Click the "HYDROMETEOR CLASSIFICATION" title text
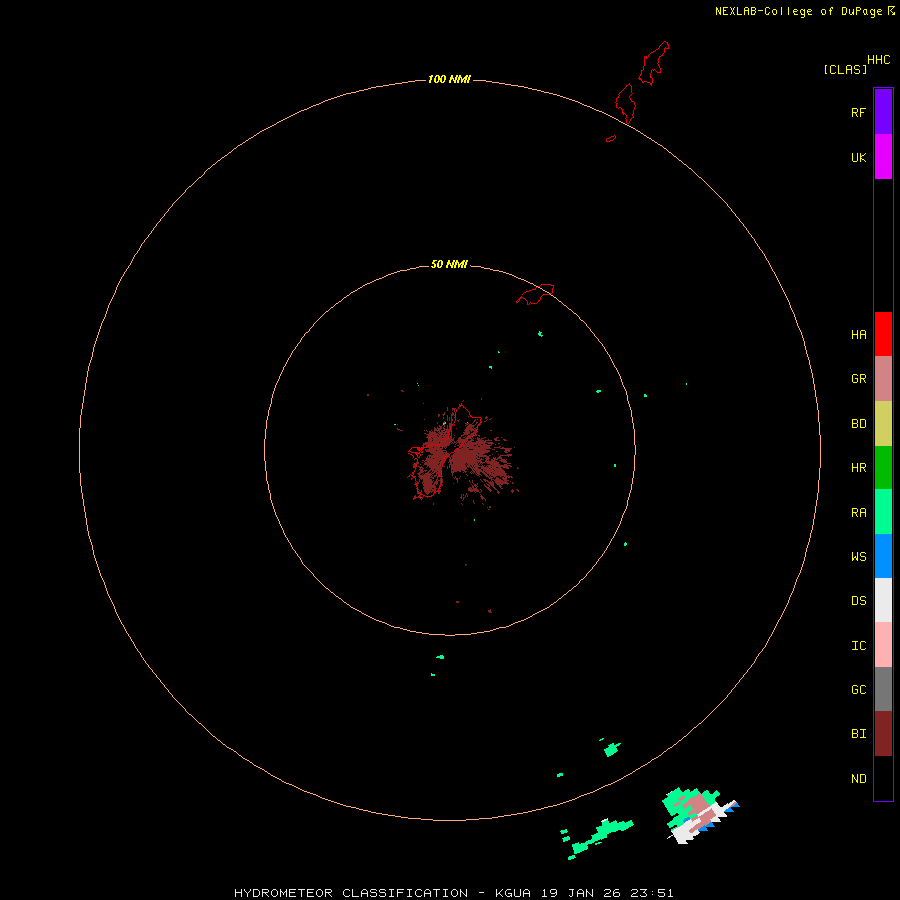 coord(351,893)
